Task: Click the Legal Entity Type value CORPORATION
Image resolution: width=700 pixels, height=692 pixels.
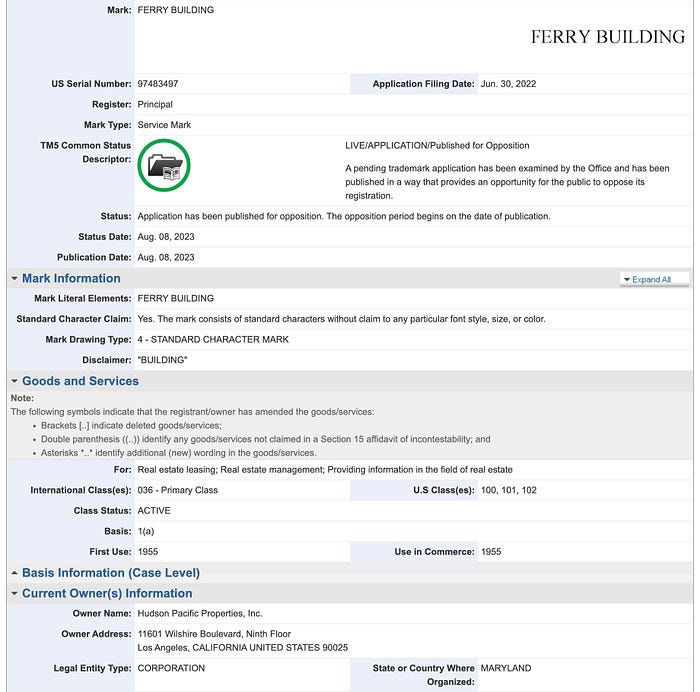Action: point(171,668)
